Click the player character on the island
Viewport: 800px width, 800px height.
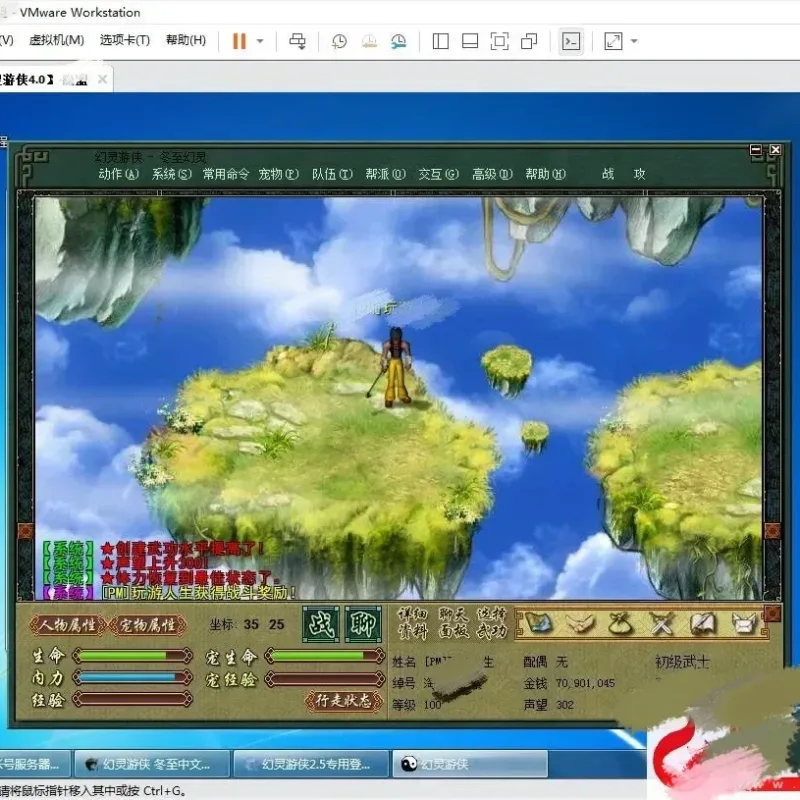(x=395, y=367)
